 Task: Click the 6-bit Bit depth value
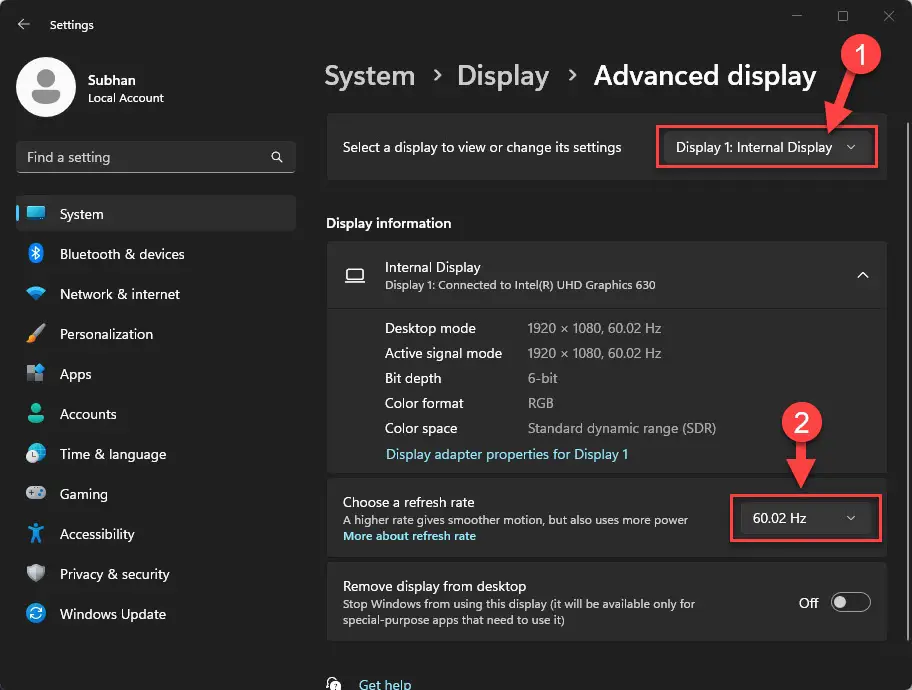pyautogui.click(x=542, y=378)
